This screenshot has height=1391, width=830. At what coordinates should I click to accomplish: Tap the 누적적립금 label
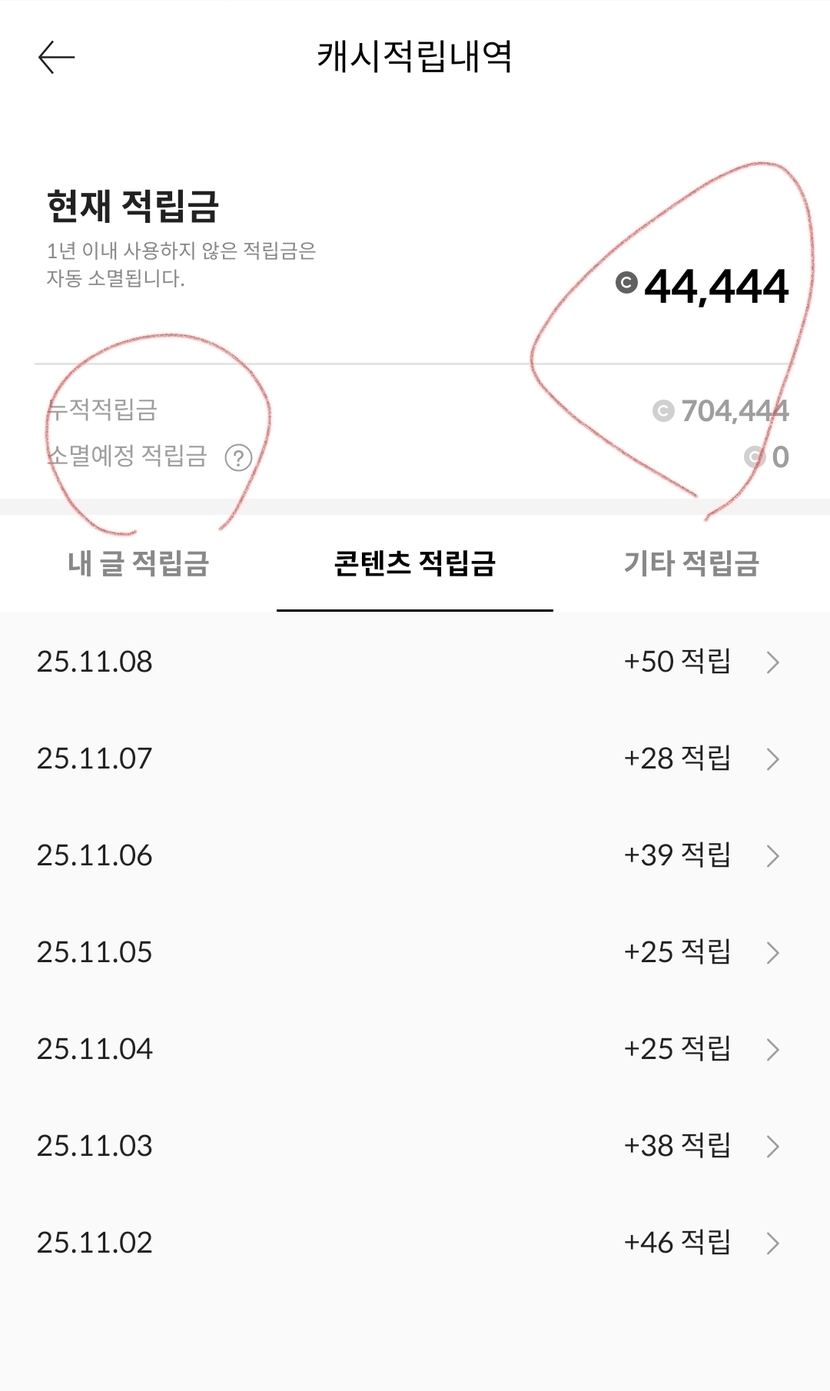(102, 409)
